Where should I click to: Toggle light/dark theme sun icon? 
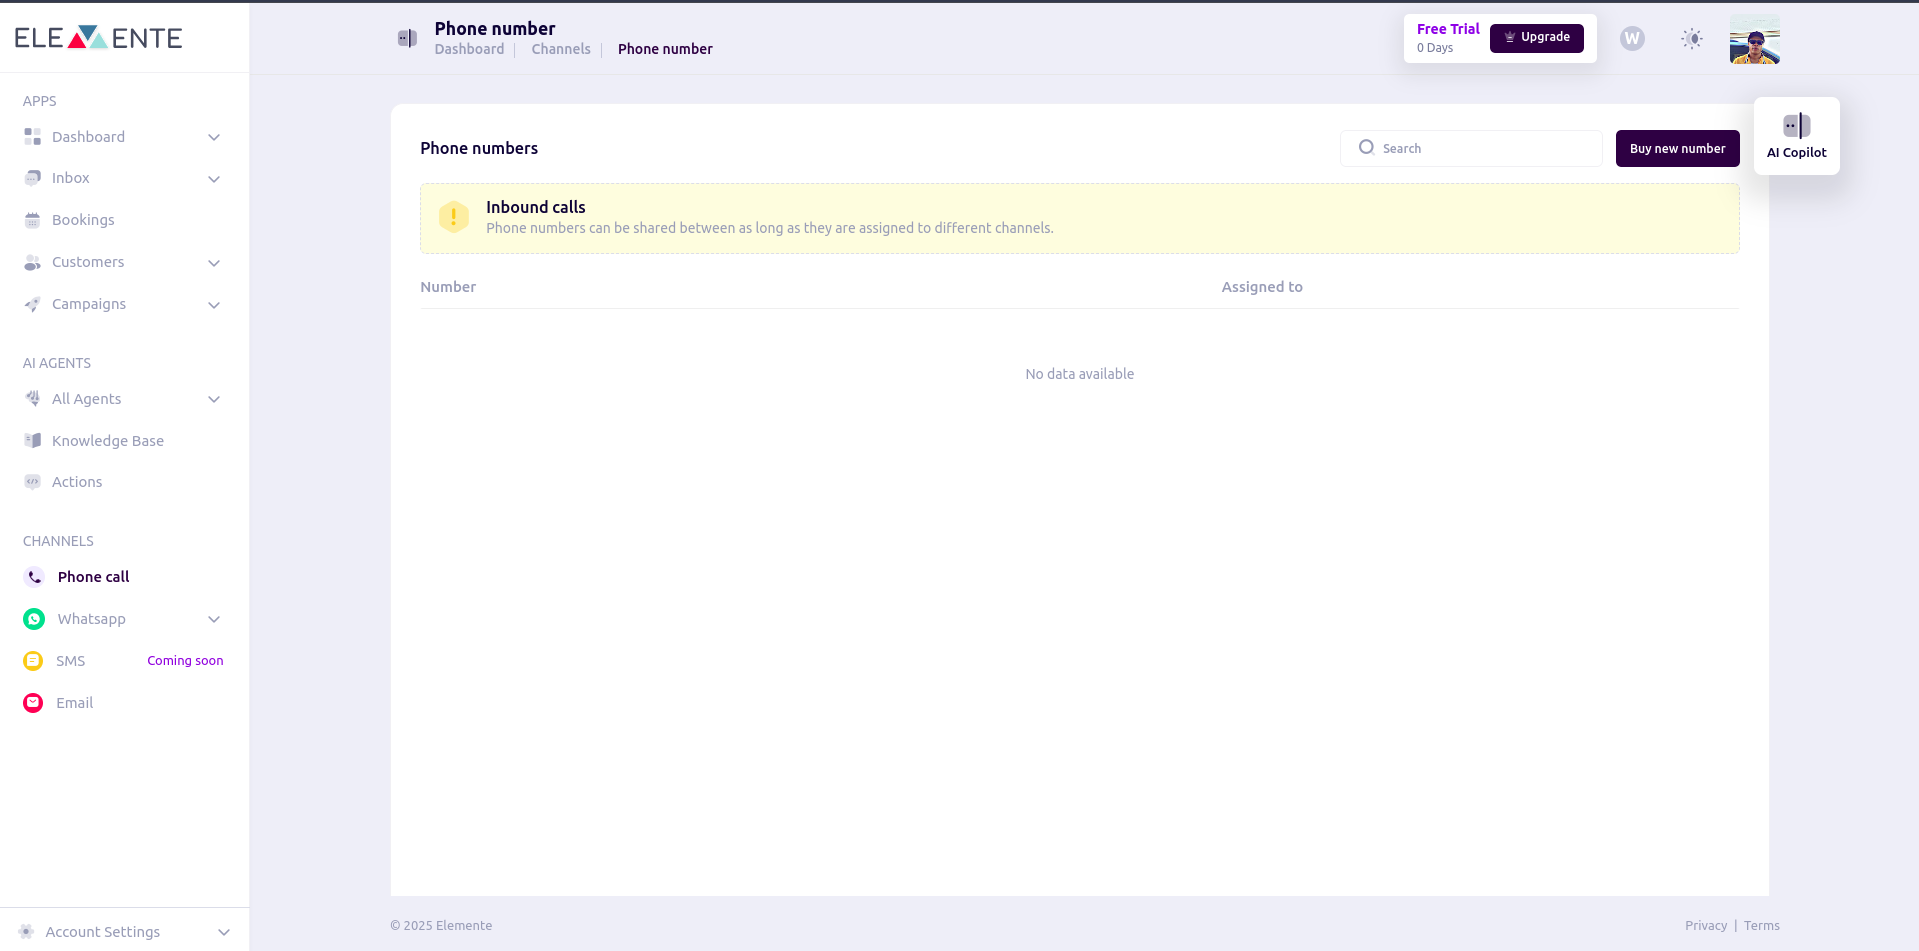pyautogui.click(x=1692, y=38)
